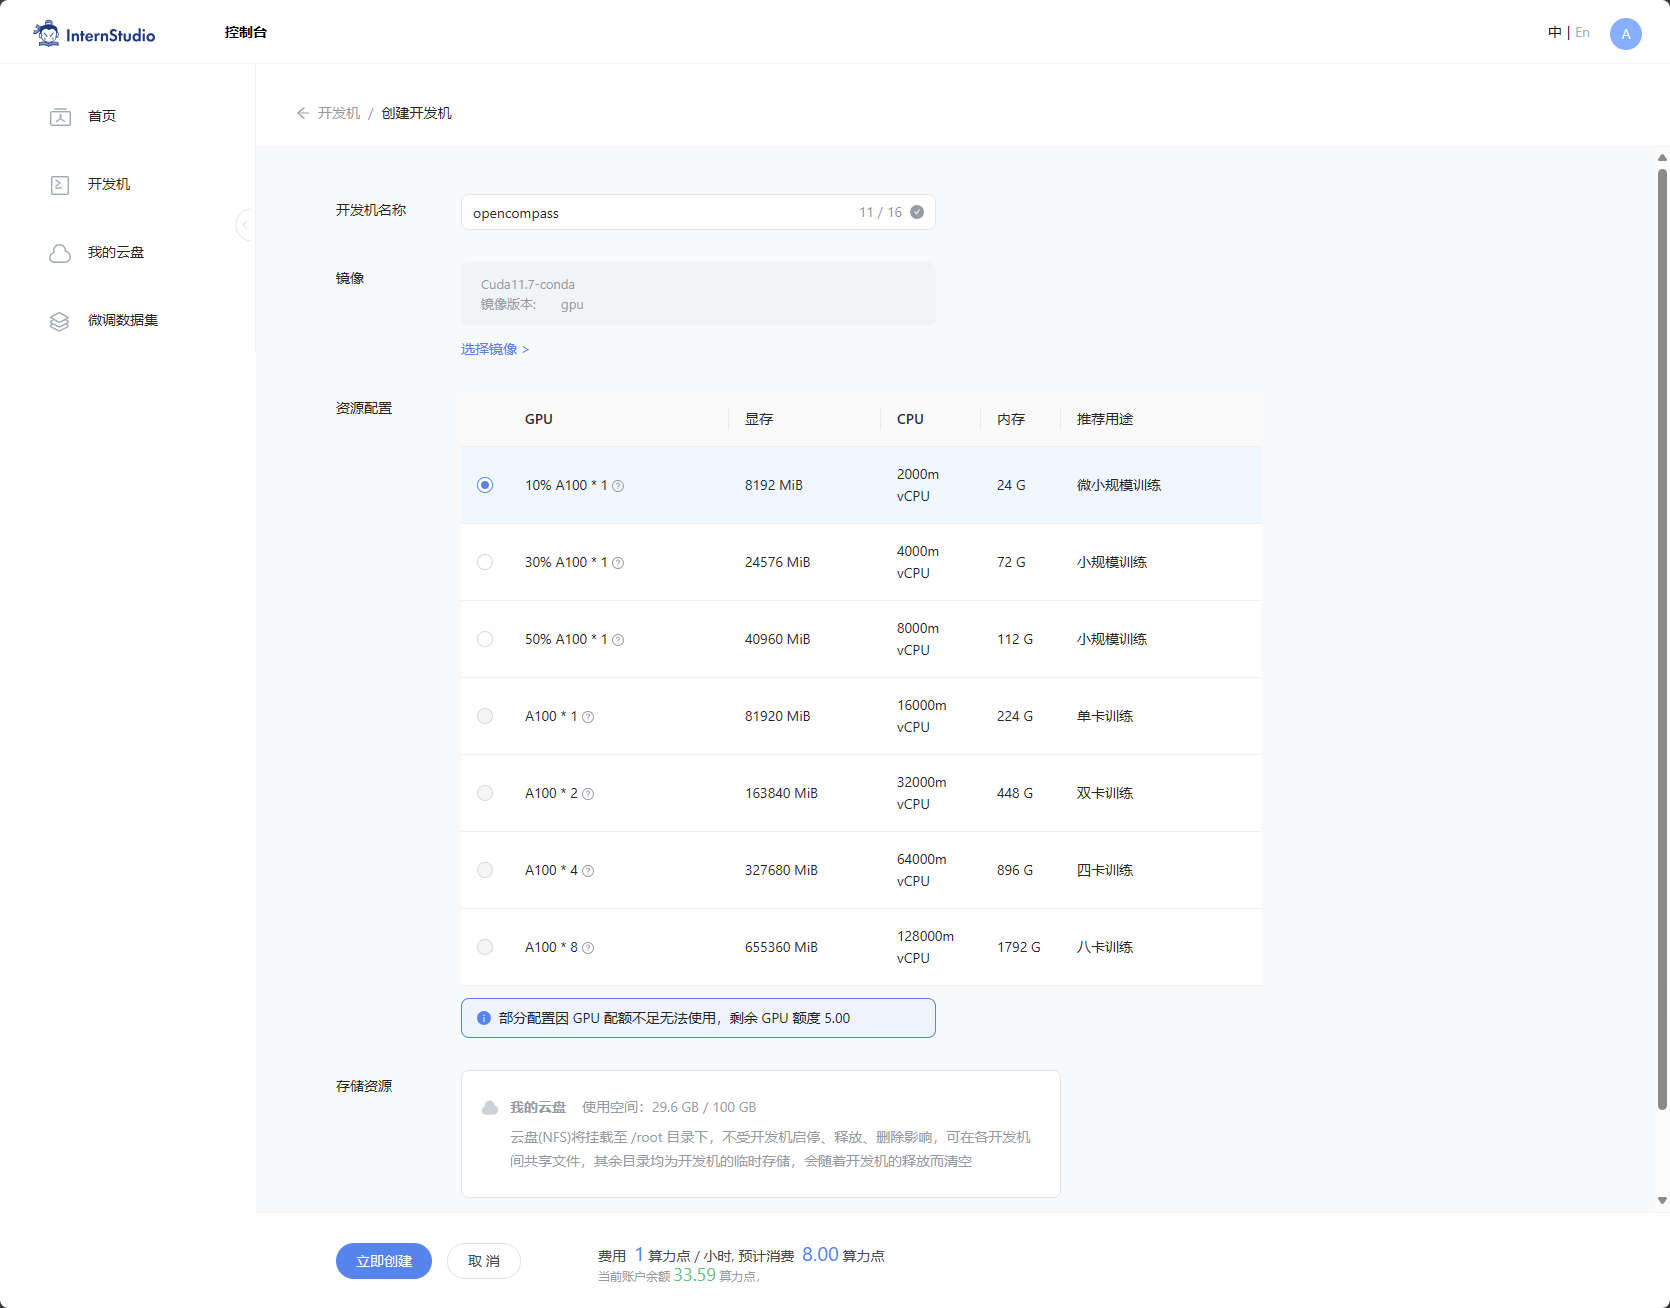This screenshot has height=1308, width=1670.
Task: Click the 开发机名称 input field
Action: 698,212
